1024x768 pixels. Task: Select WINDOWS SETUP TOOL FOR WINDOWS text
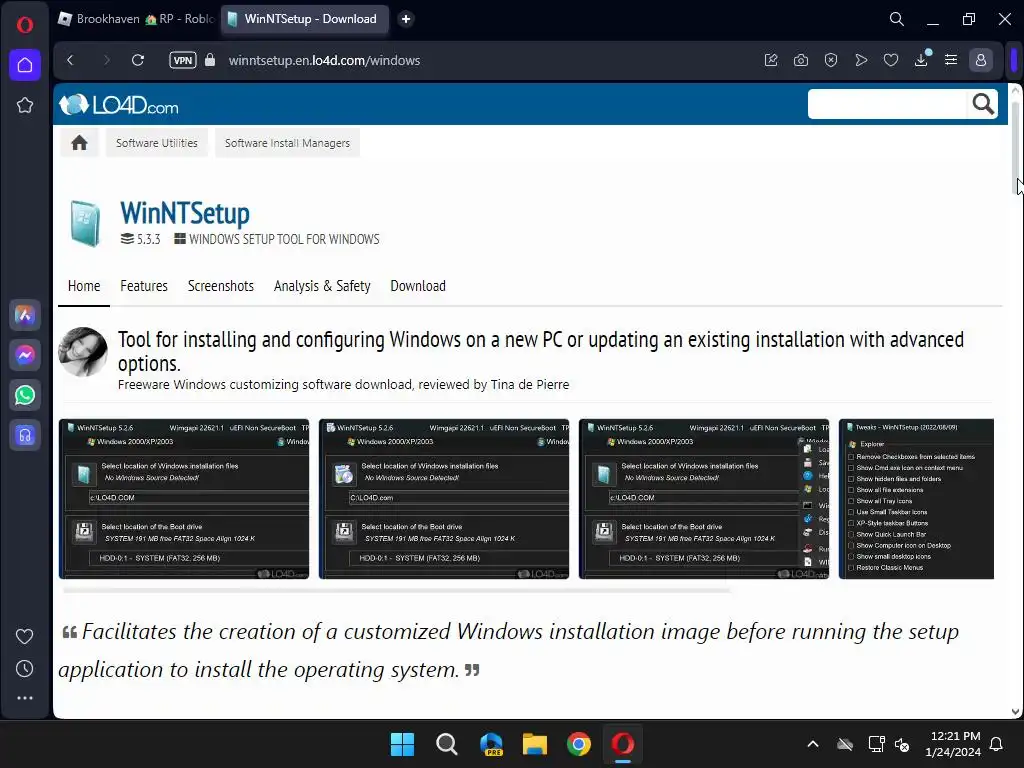[284, 239]
